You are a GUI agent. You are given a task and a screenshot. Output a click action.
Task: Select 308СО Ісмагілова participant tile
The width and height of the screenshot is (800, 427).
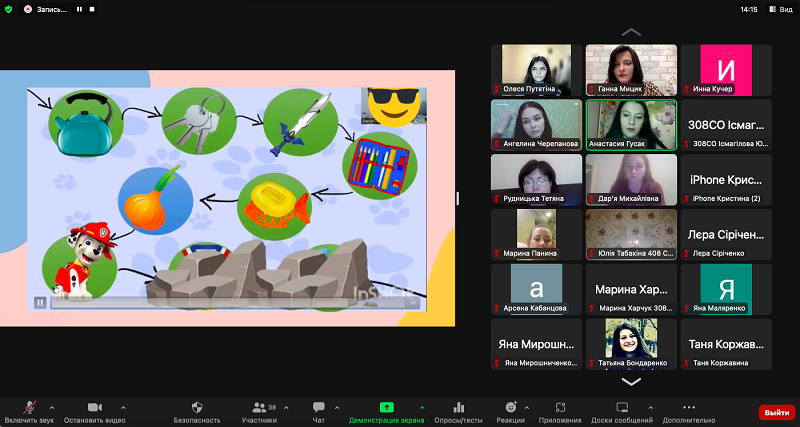[x=726, y=125]
